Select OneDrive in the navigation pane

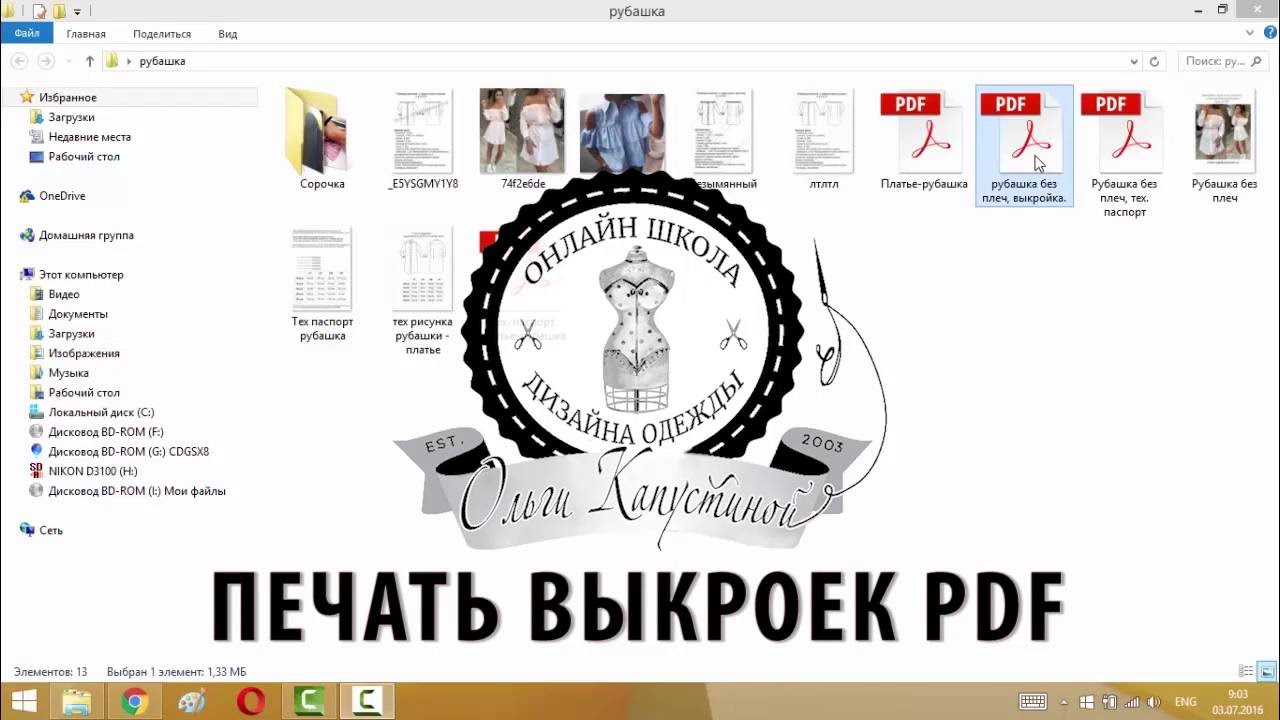[x=61, y=196]
